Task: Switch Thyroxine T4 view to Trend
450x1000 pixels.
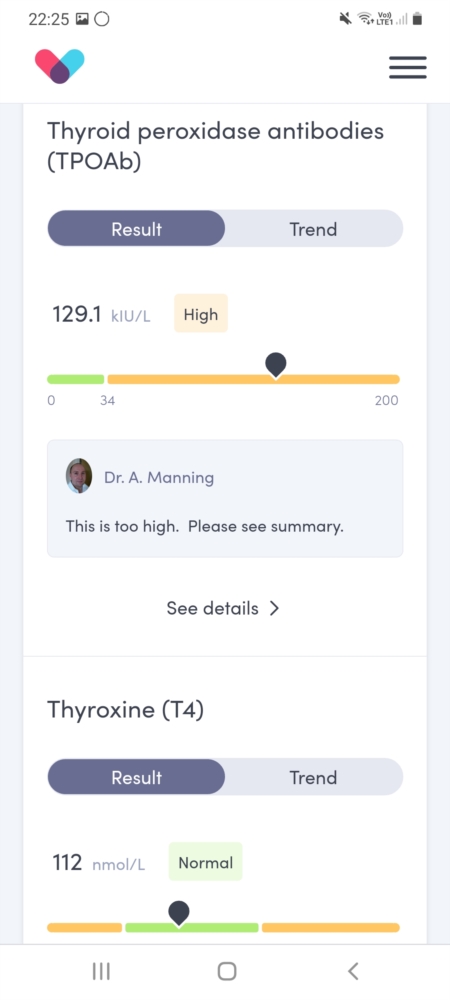Action: tap(313, 777)
